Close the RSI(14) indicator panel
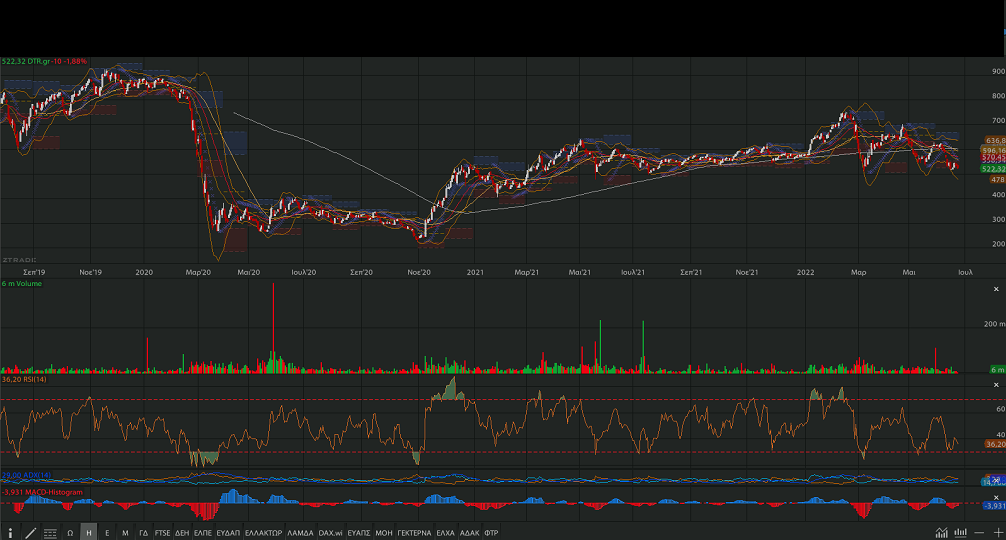1006x540 pixels. point(996,383)
